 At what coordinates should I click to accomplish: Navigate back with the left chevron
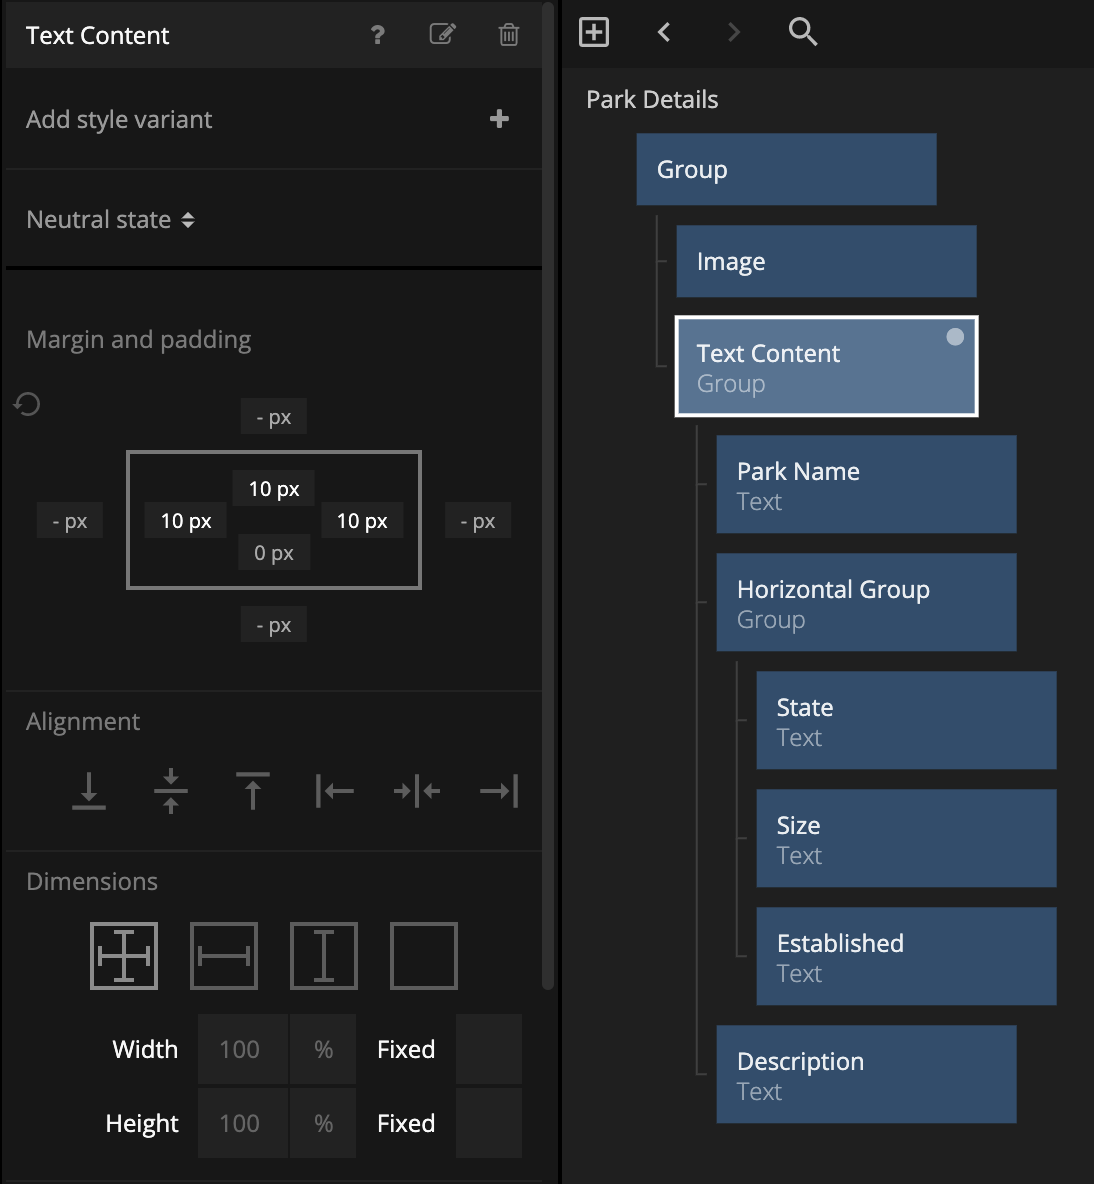664,32
